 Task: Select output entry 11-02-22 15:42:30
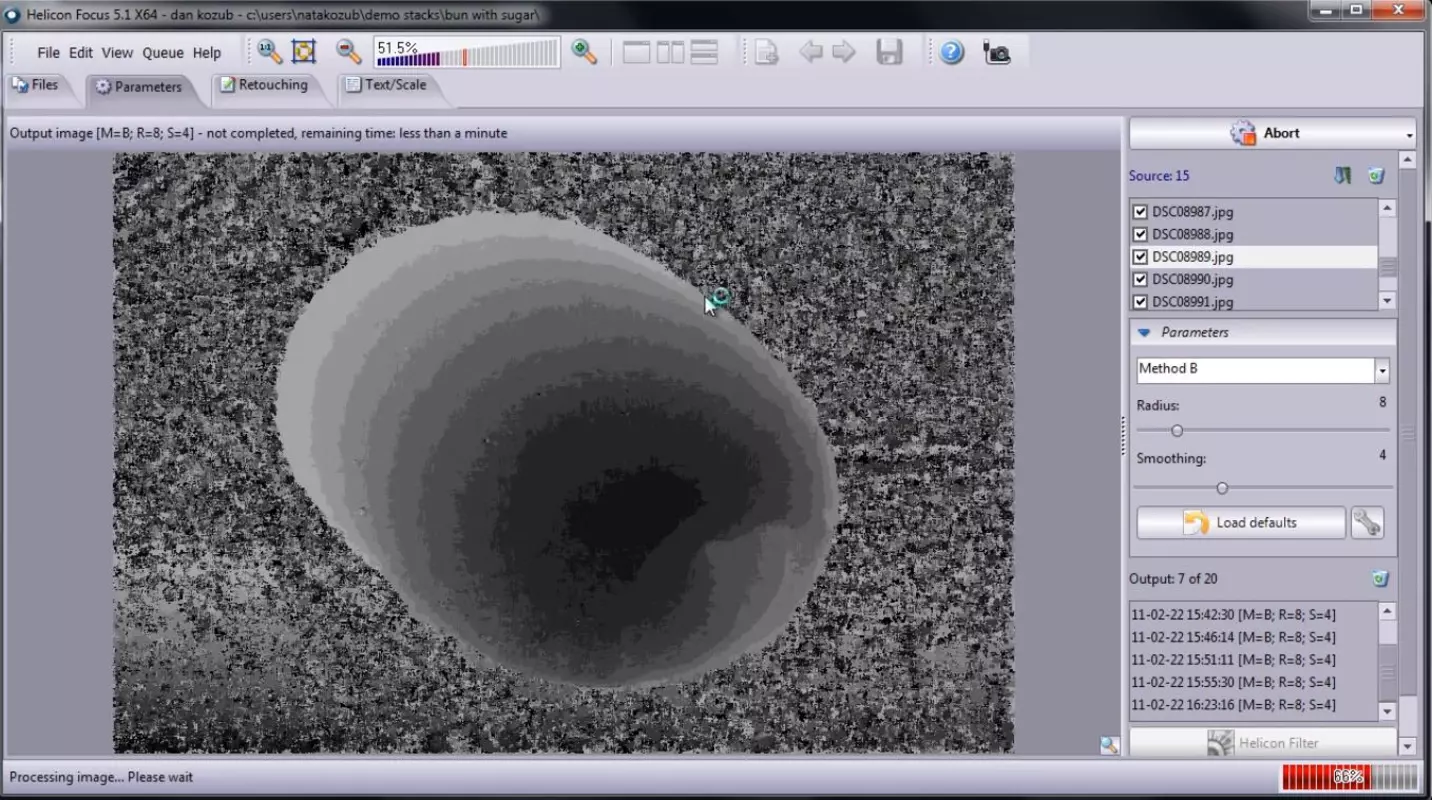[x=1233, y=615]
